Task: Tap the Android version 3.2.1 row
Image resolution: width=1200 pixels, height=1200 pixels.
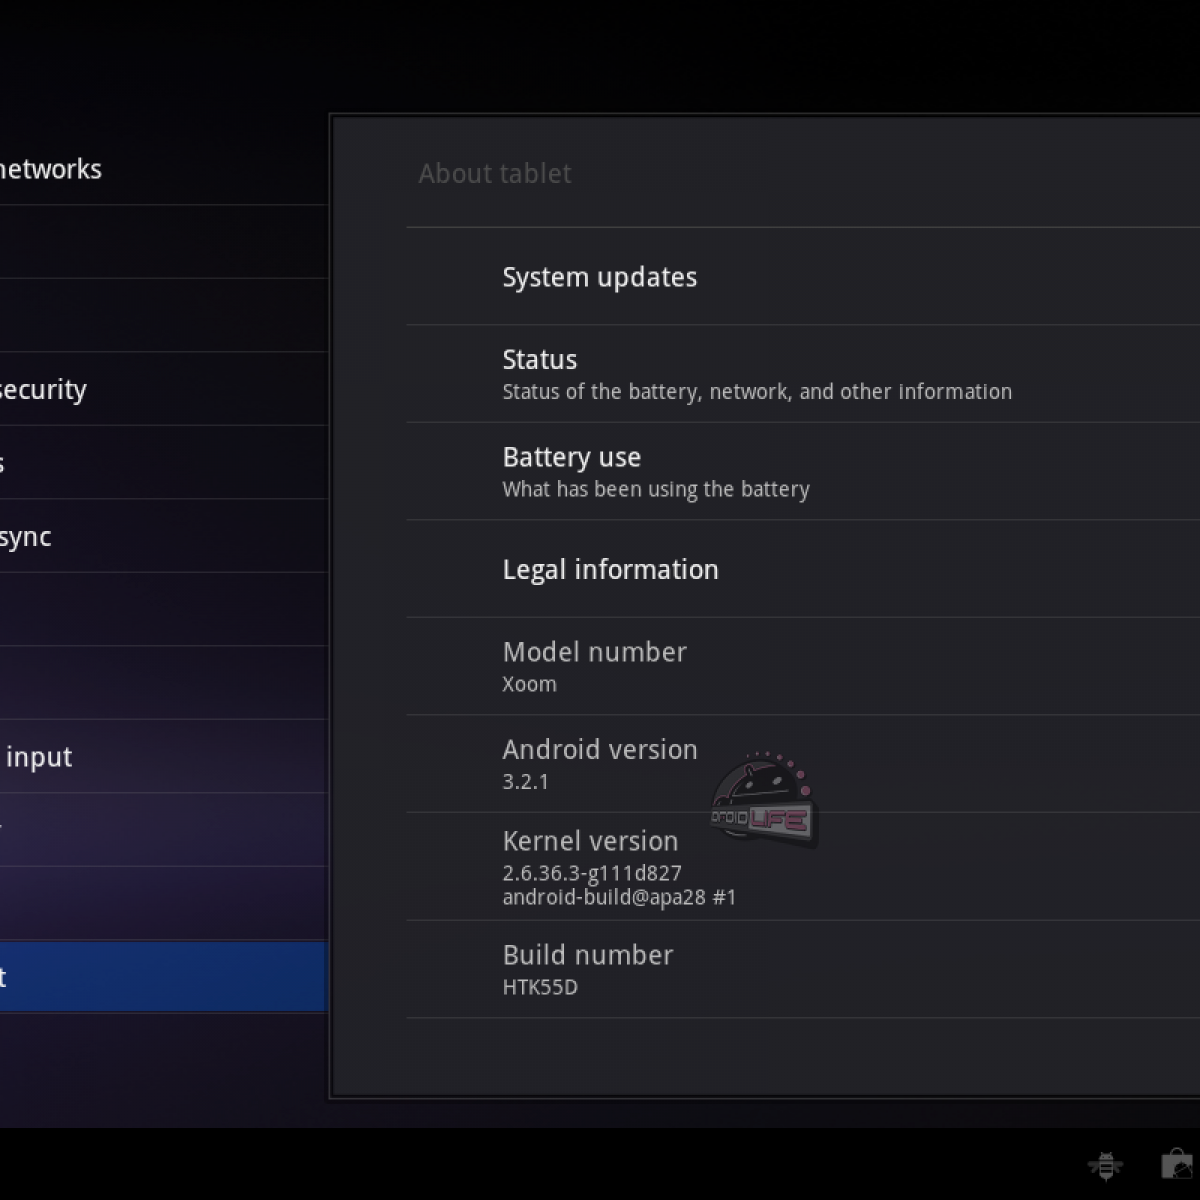Action: [803, 764]
